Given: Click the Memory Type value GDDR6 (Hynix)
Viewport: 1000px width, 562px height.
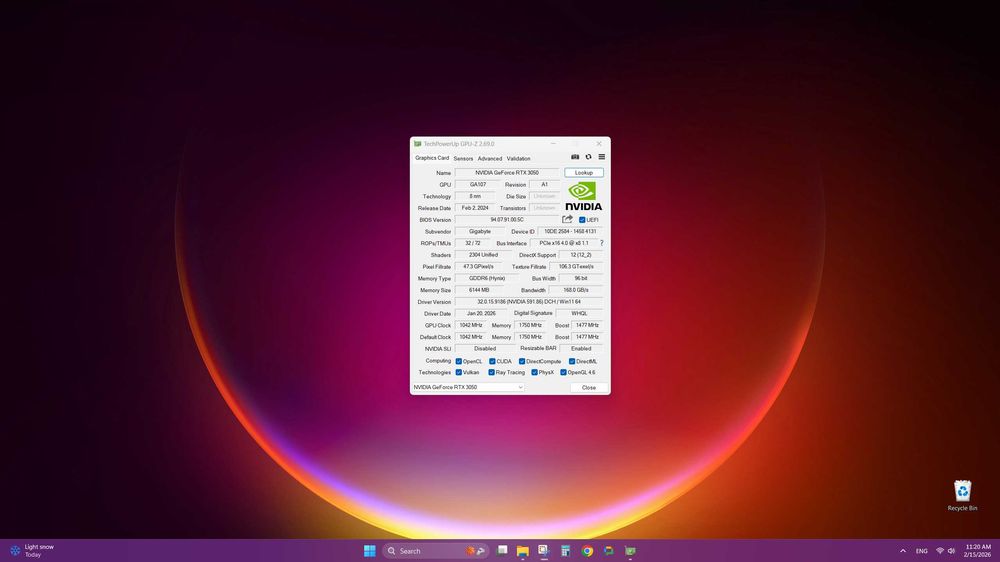Looking at the screenshot, I should [x=487, y=278].
